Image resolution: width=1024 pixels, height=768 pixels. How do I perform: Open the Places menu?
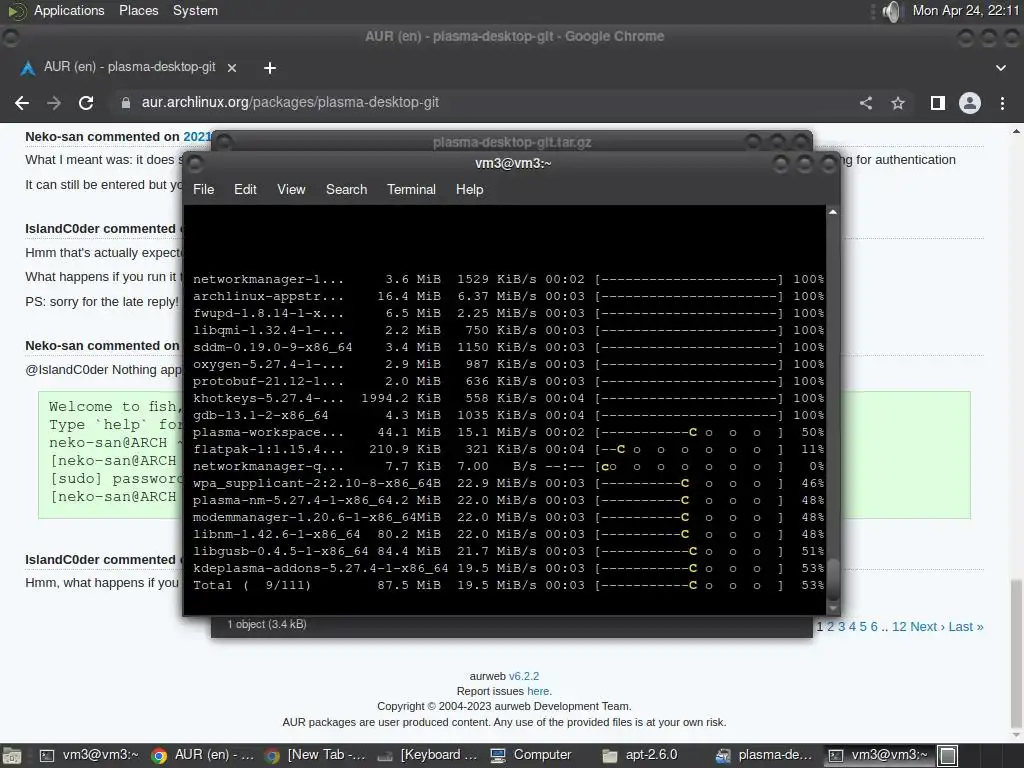(138, 10)
